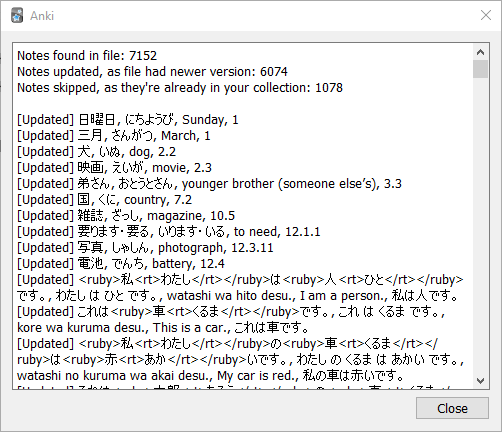Click the scrollbar up arrow

(480, 52)
